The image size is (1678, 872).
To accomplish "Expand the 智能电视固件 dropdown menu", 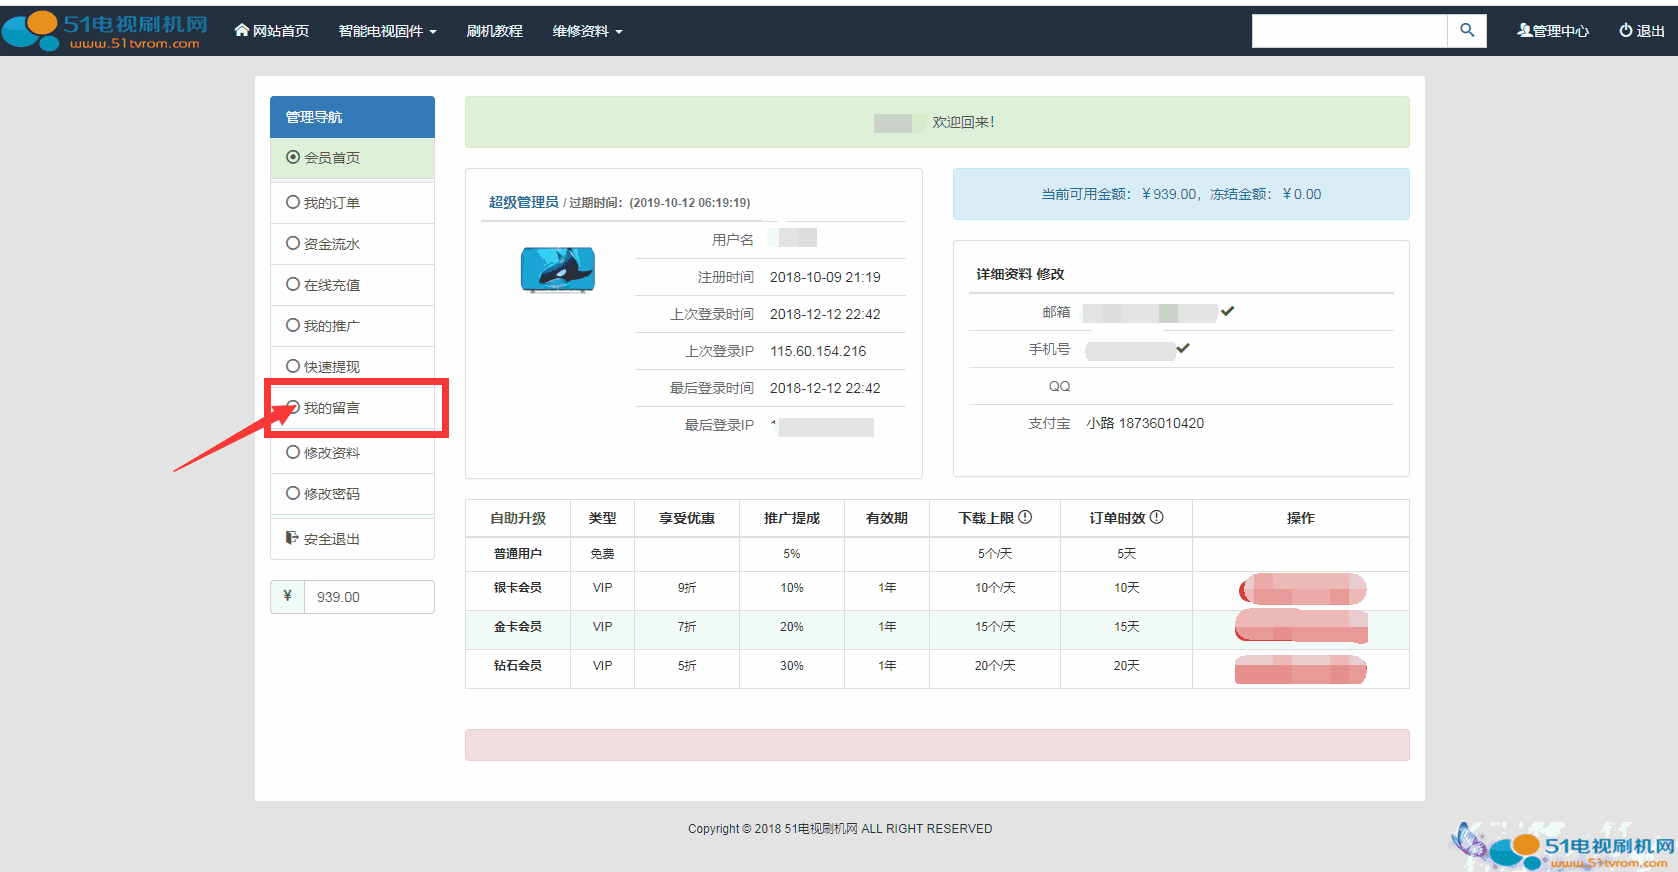I will (388, 31).
